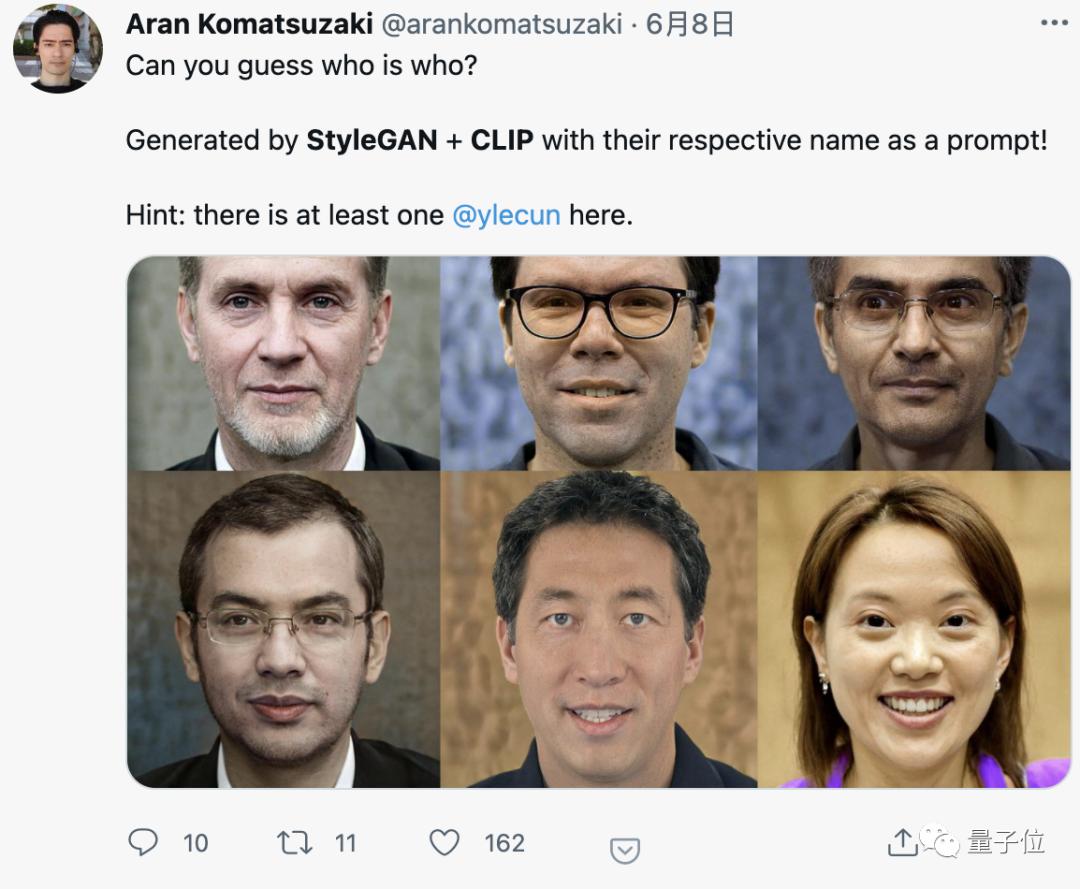Open the bottom-middle face image

[x=599, y=629]
